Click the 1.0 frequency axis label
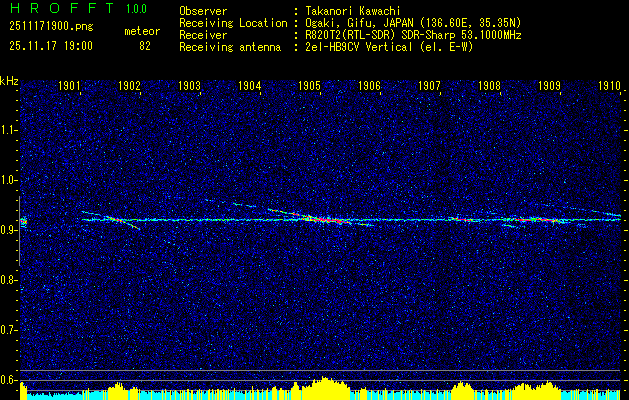Viewport: 629px width, 400px height. pyautogui.click(x=9, y=181)
